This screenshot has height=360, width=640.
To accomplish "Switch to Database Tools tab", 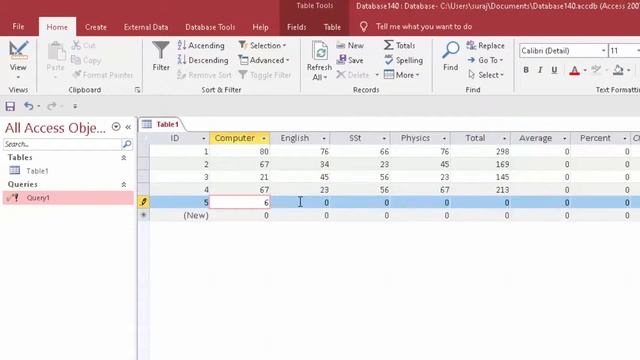I will pos(210,27).
